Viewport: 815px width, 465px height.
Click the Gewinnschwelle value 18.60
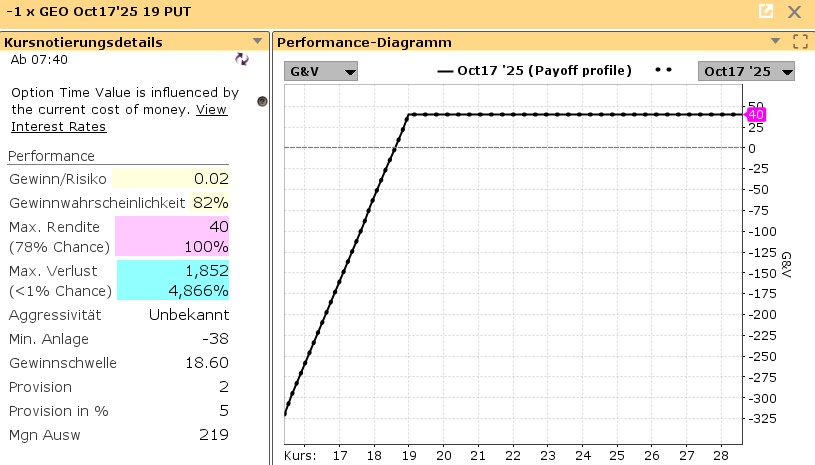tap(207, 363)
